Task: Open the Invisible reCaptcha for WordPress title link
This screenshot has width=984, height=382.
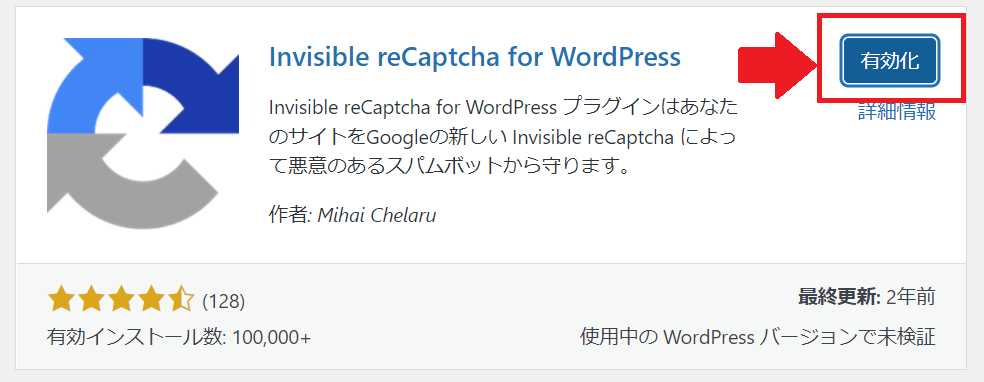Action: tap(474, 57)
